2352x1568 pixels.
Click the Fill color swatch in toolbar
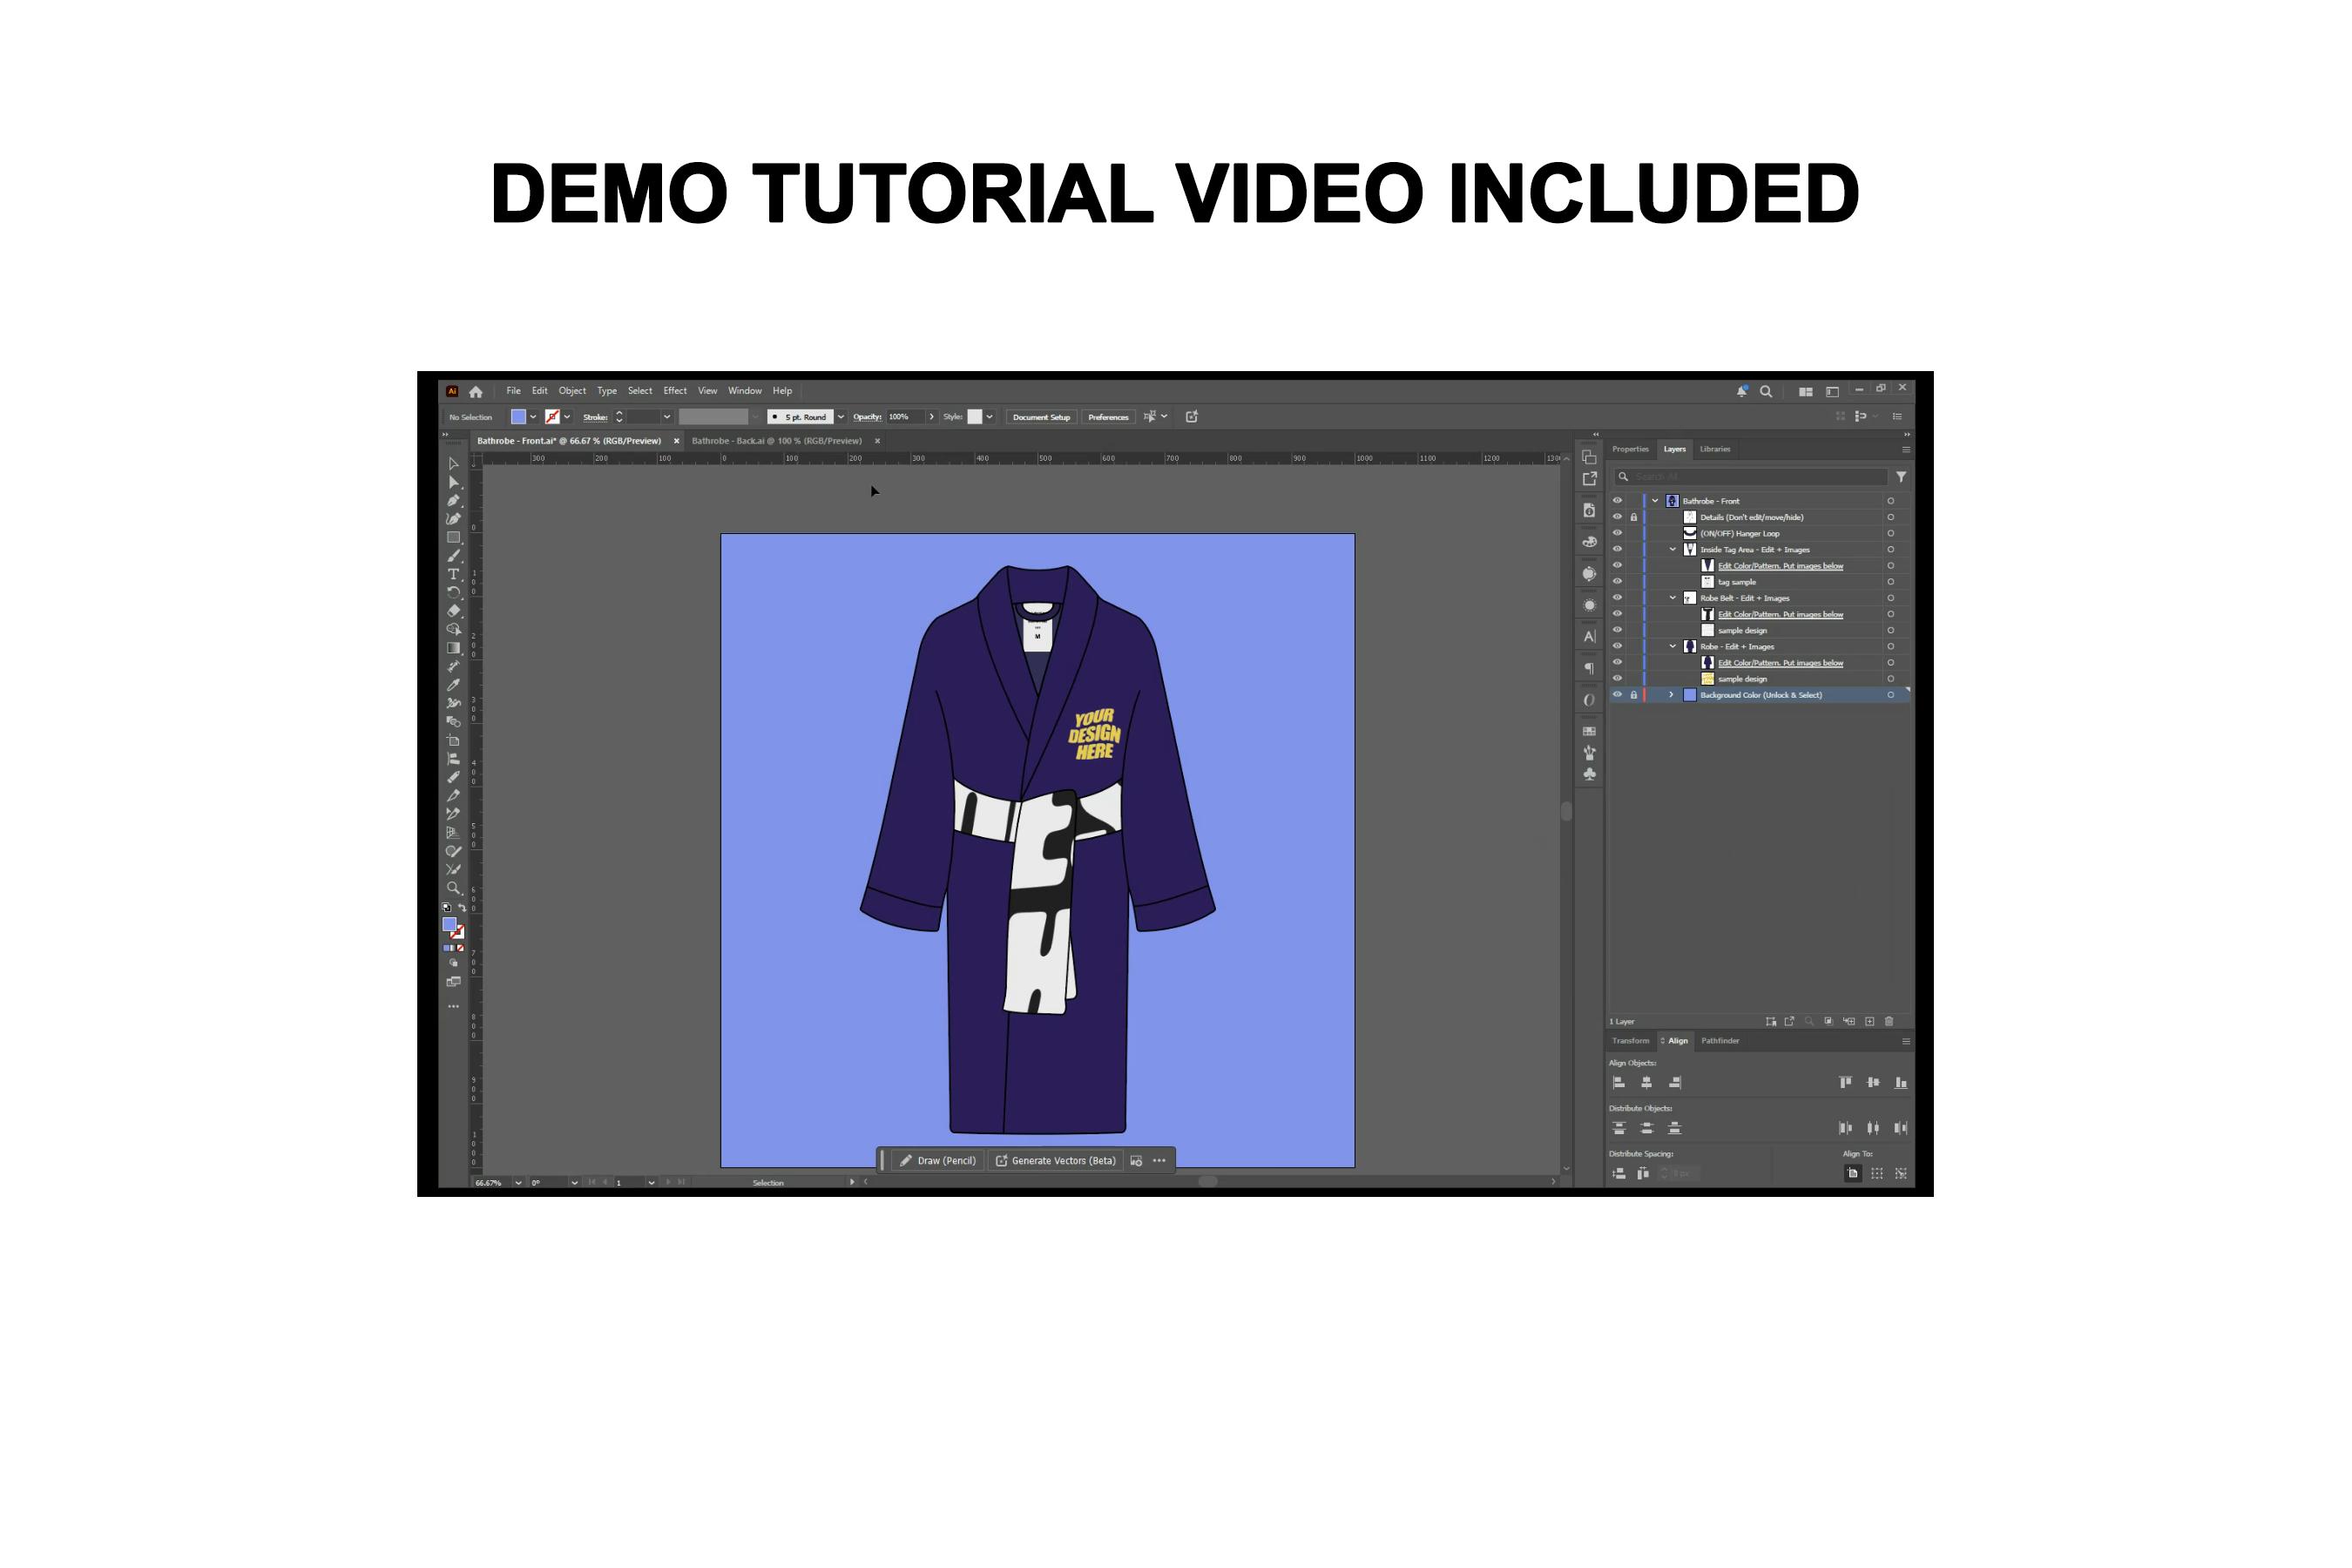pyautogui.click(x=449, y=925)
